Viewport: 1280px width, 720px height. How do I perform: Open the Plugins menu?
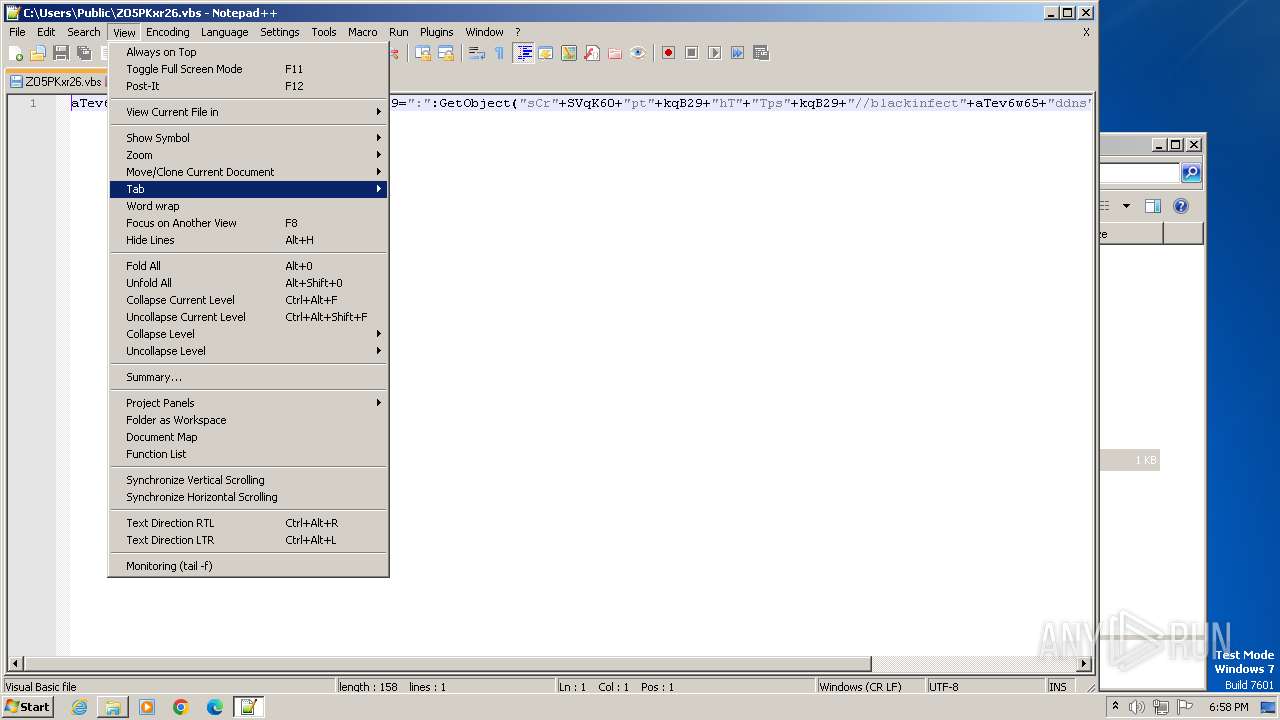[x=436, y=32]
